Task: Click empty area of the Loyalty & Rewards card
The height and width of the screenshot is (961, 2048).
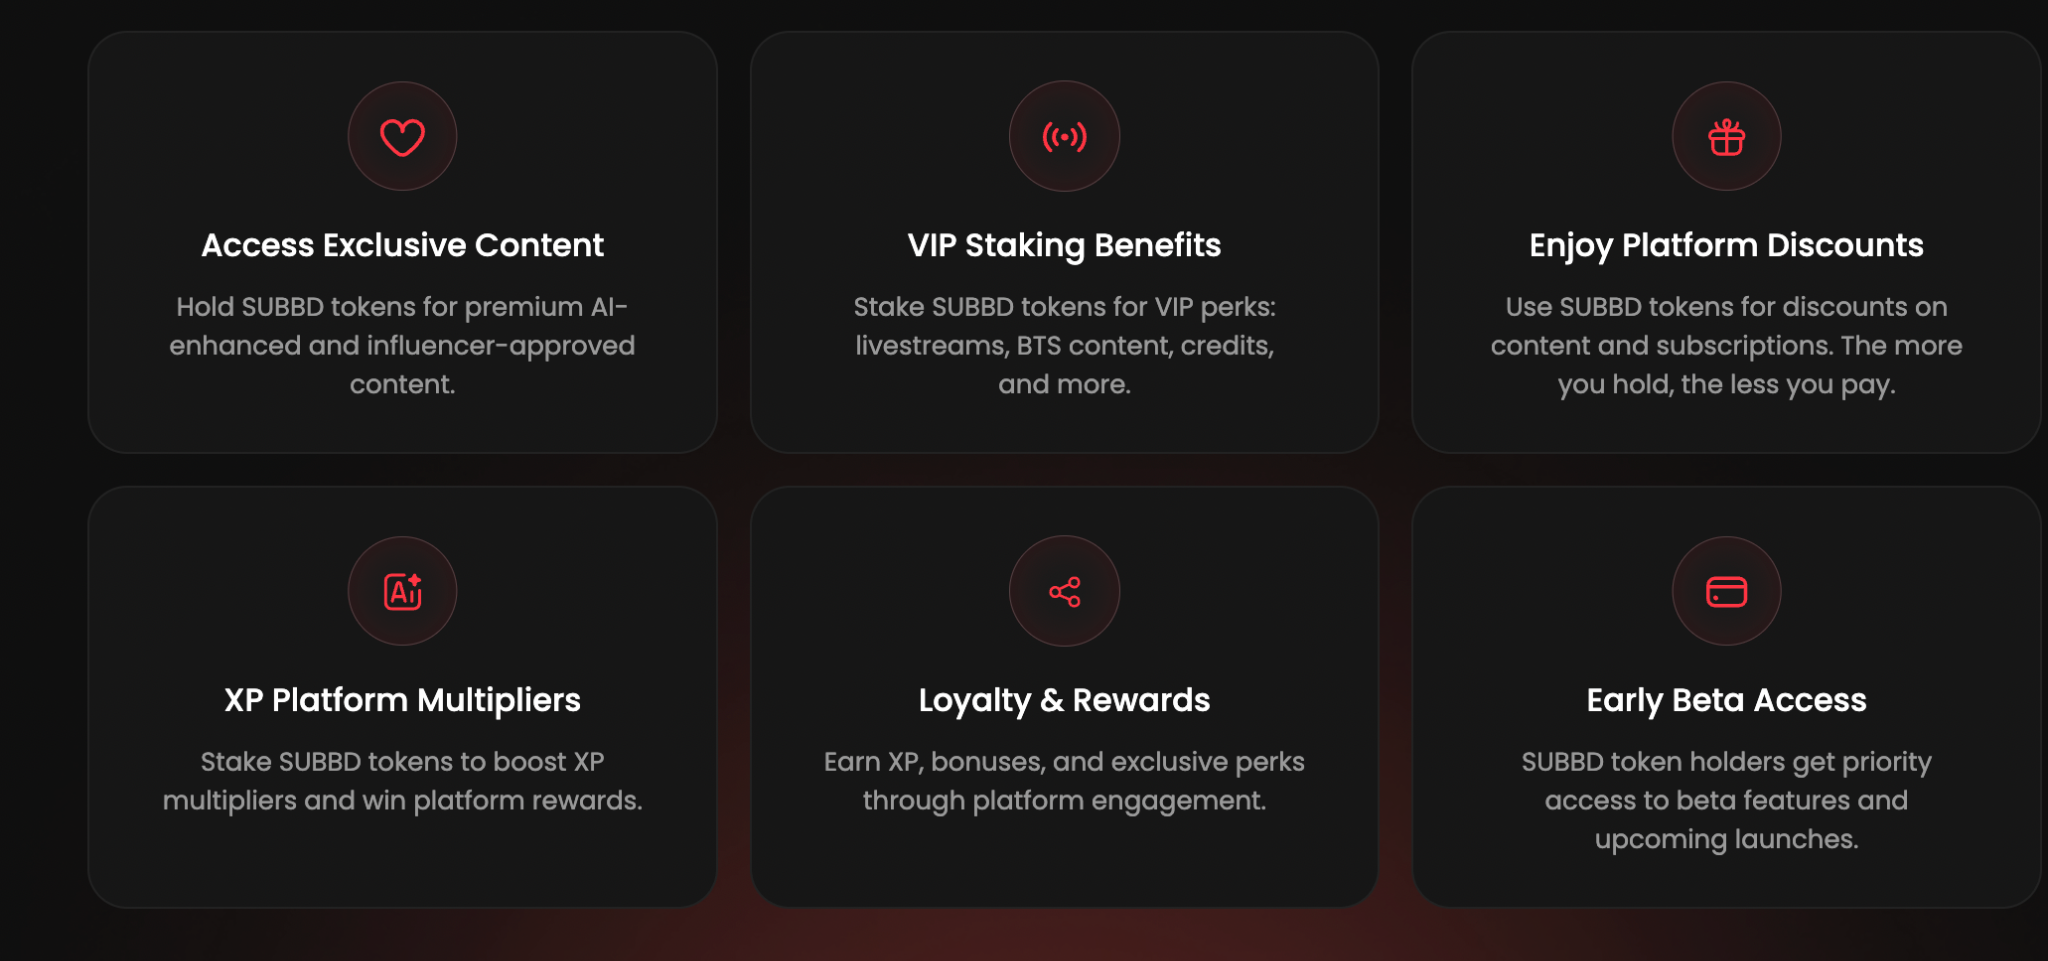Action: [1064, 862]
